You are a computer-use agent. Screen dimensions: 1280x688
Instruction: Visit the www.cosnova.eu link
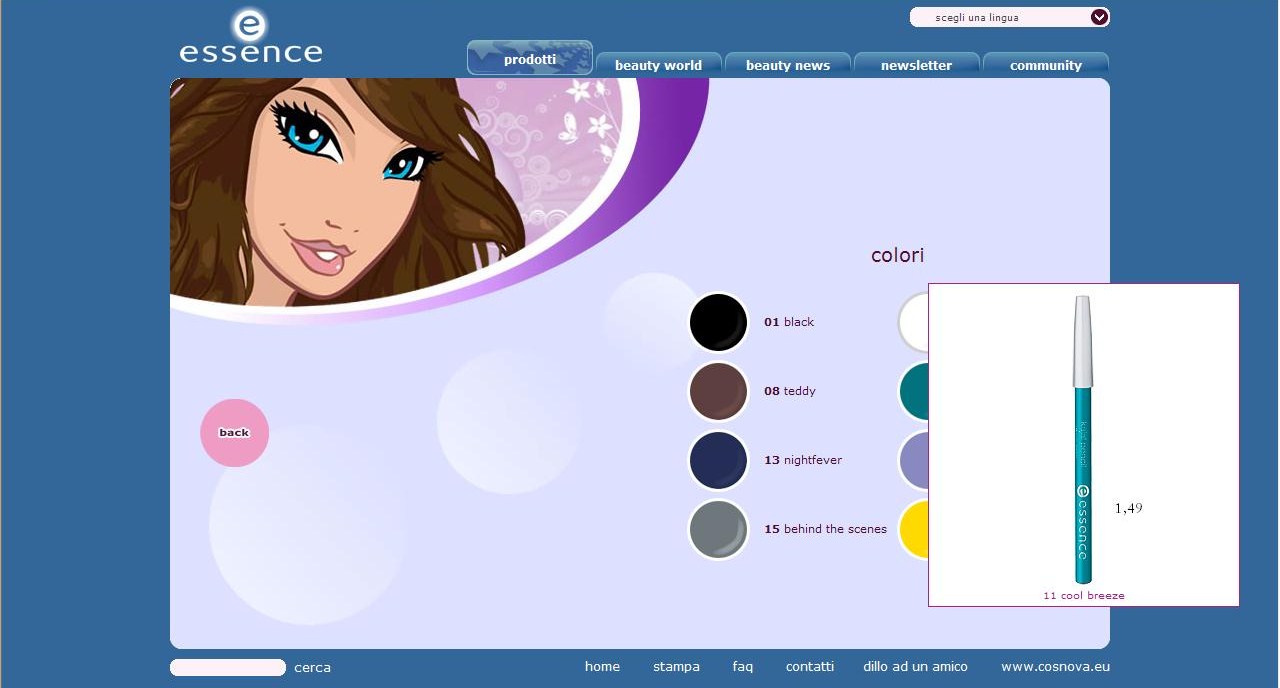pos(1055,666)
